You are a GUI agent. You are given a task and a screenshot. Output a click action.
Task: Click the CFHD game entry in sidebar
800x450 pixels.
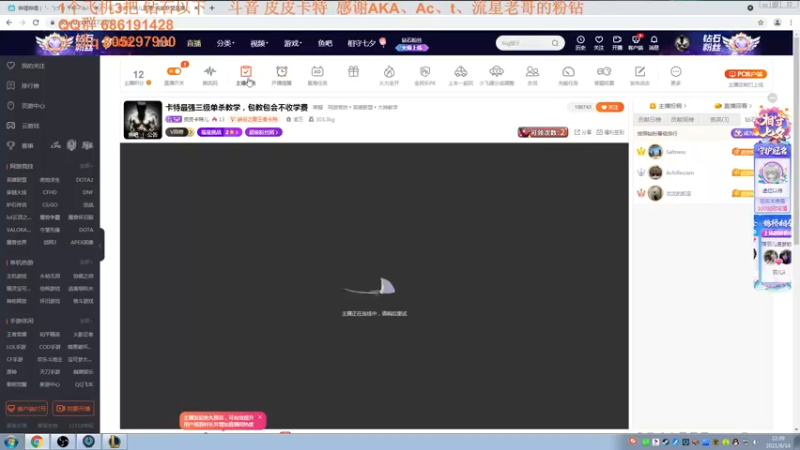click(50, 192)
